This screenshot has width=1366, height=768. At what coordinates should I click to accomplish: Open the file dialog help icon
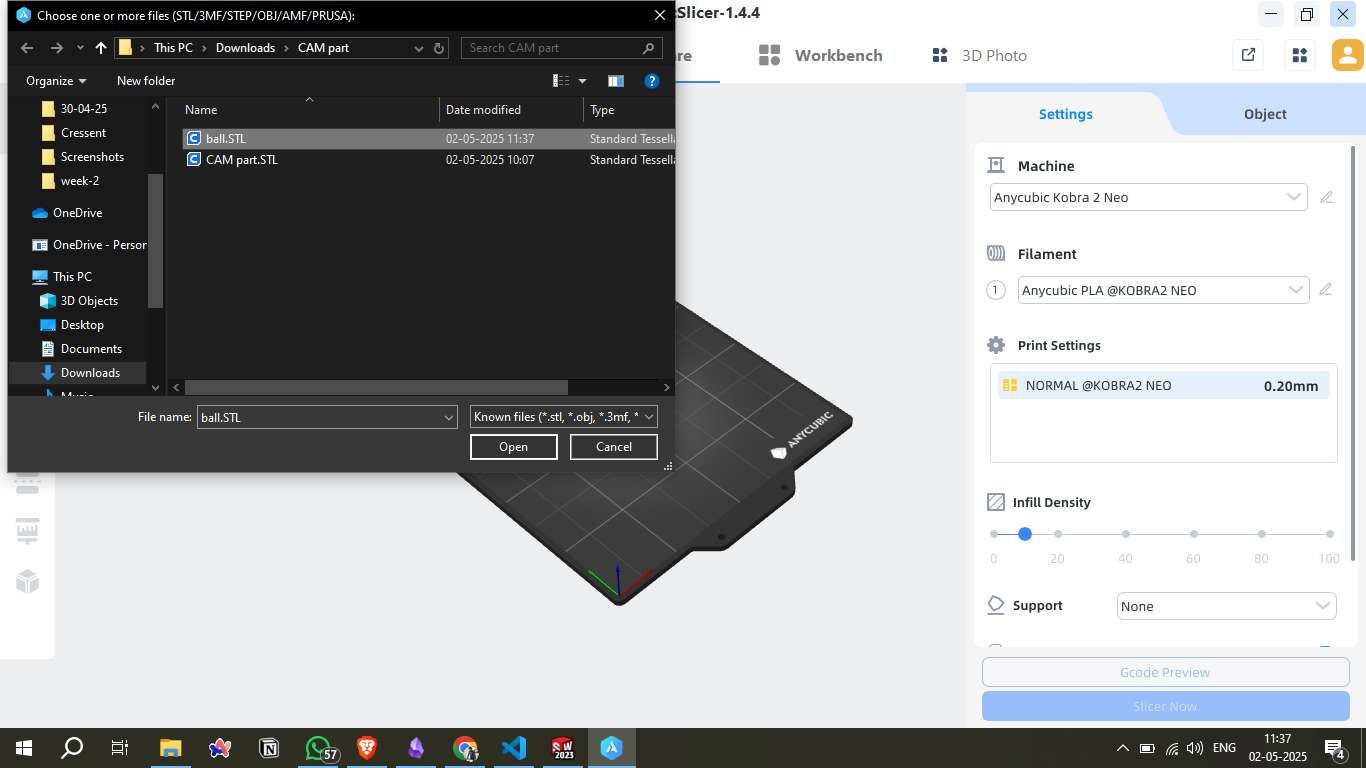click(652, 81)
